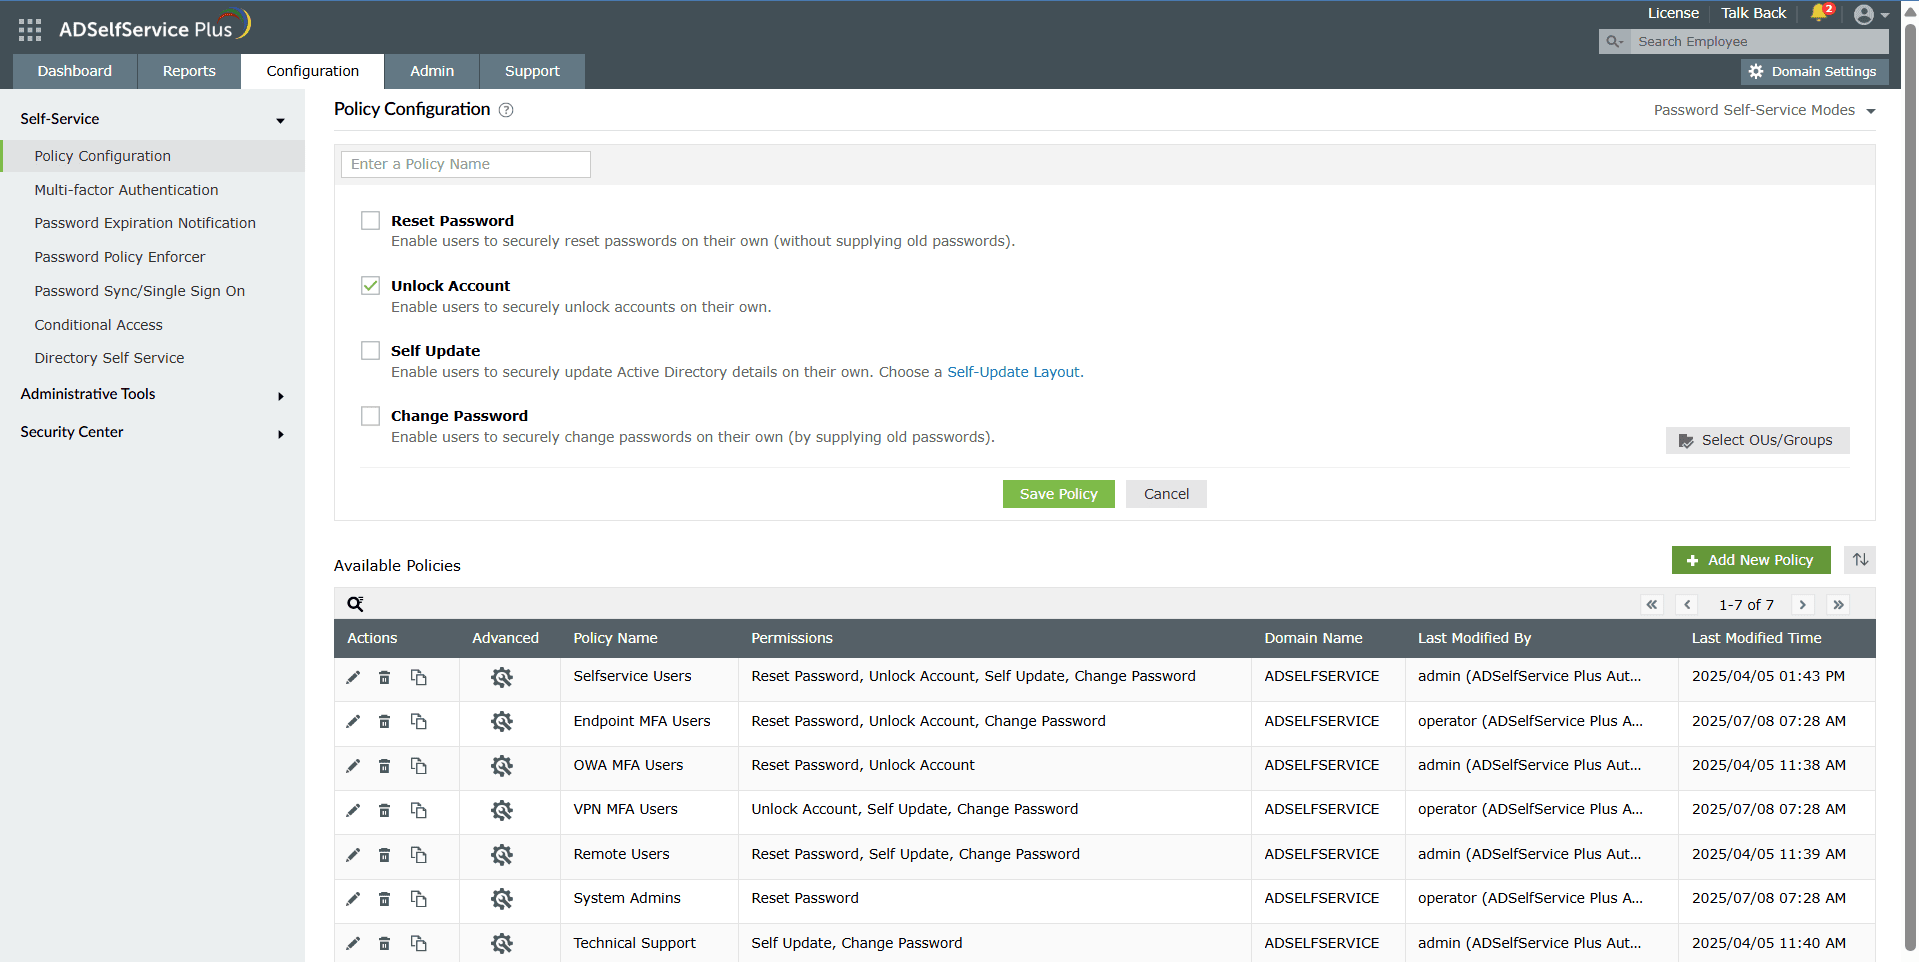Screen dimensions: 1919x962
Task: Delete the Endpoint MFA Users policy
Action: (384, 721)
